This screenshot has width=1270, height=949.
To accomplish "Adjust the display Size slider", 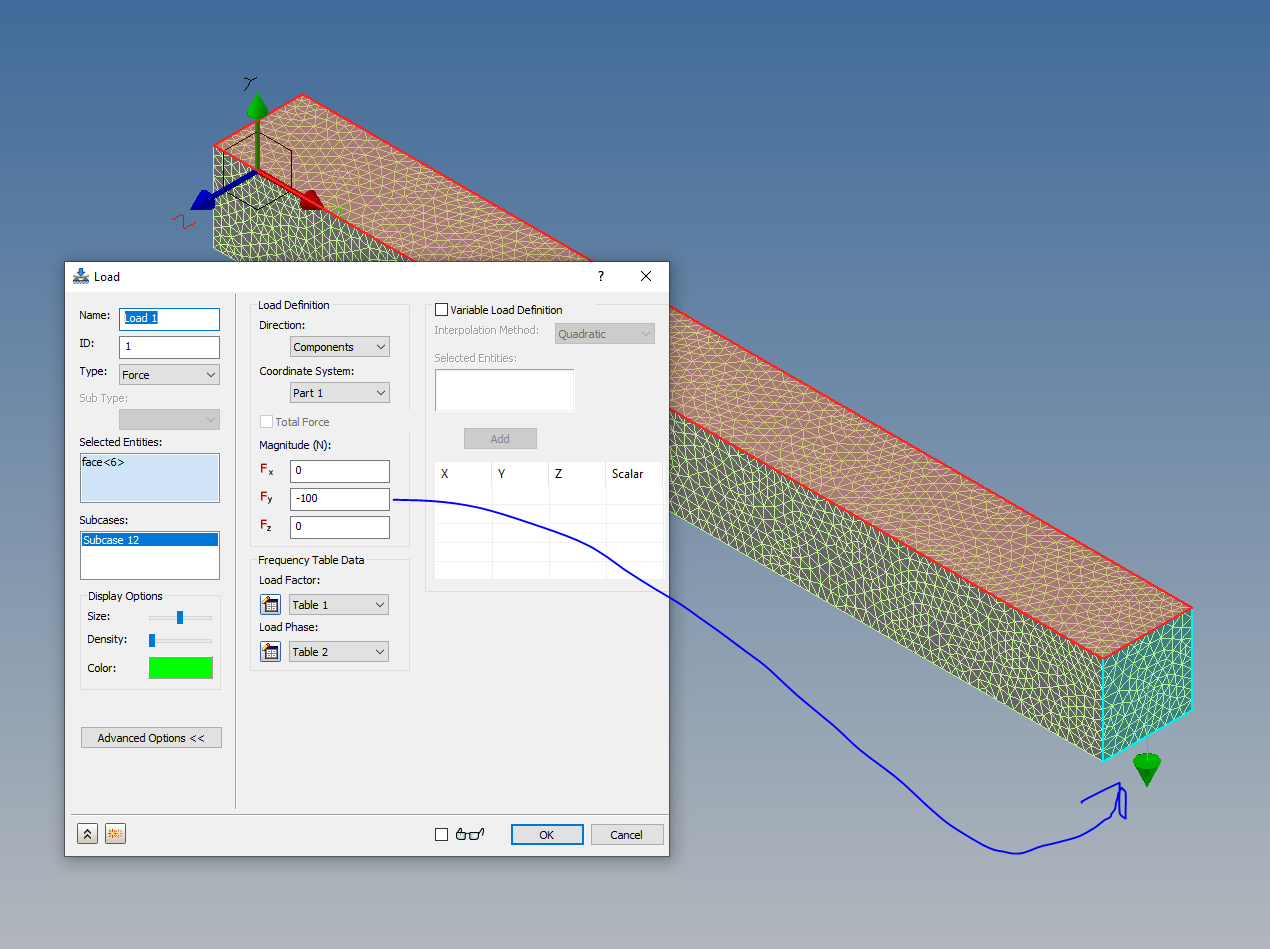I will pos(180,617).
